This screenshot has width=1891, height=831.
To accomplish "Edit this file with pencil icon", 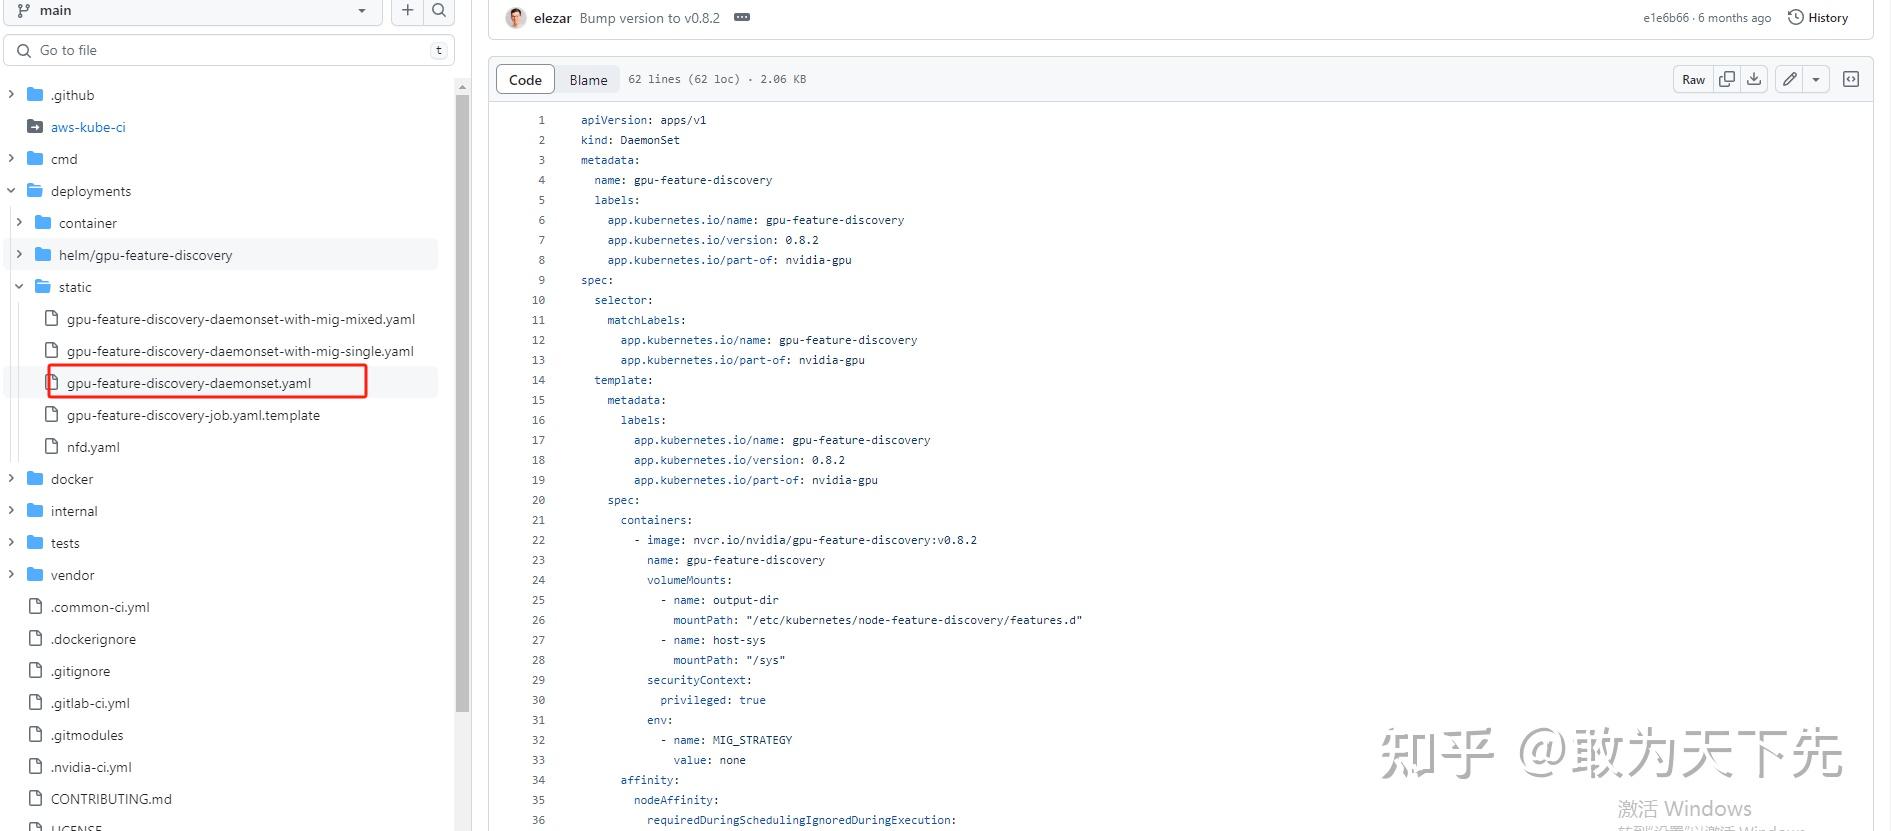I will tap(1790, 80).
